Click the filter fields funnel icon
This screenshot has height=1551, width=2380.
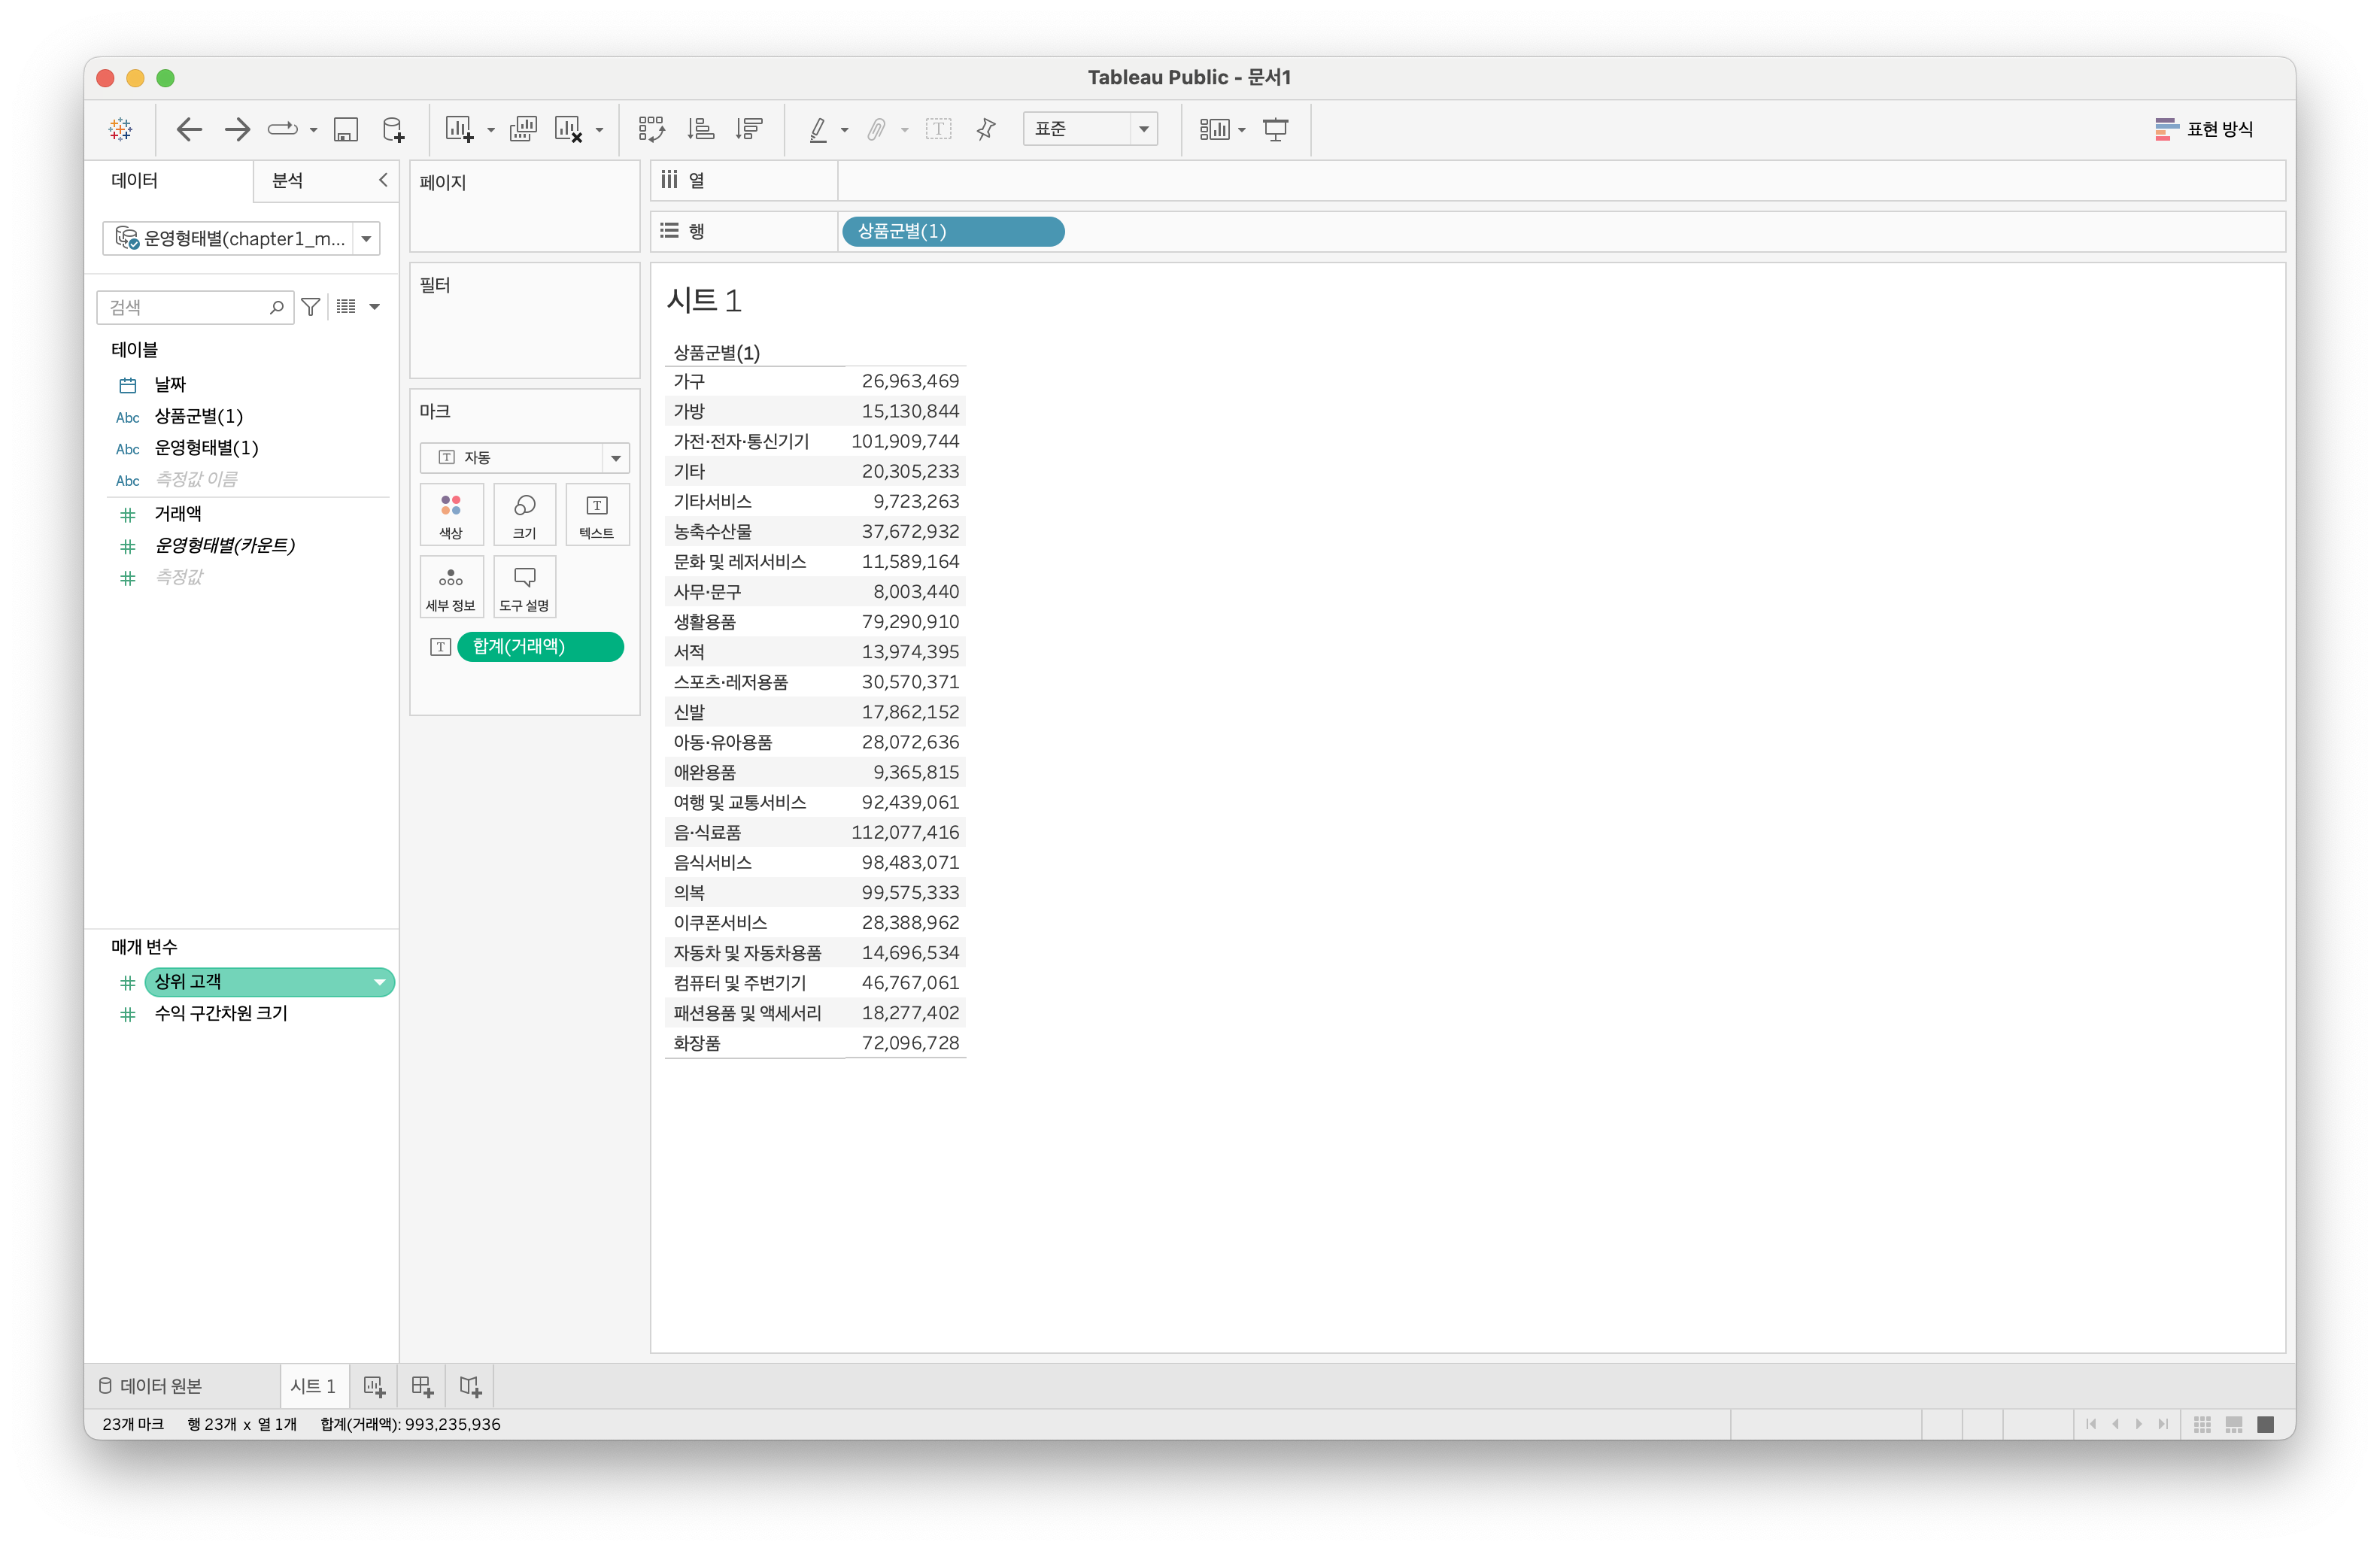pos(311,307)
